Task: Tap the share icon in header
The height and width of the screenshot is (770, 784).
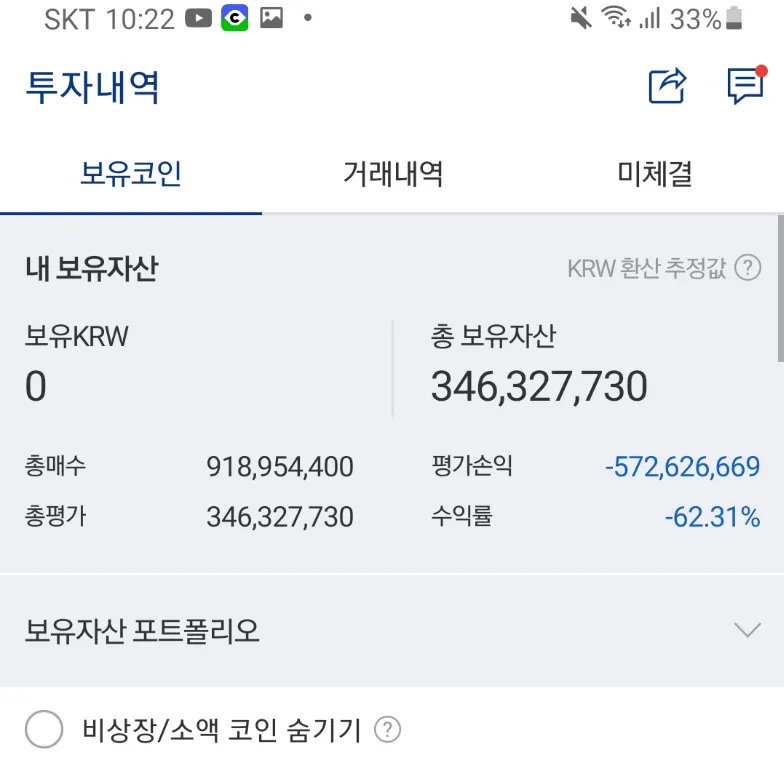Action: coord(667,86)
